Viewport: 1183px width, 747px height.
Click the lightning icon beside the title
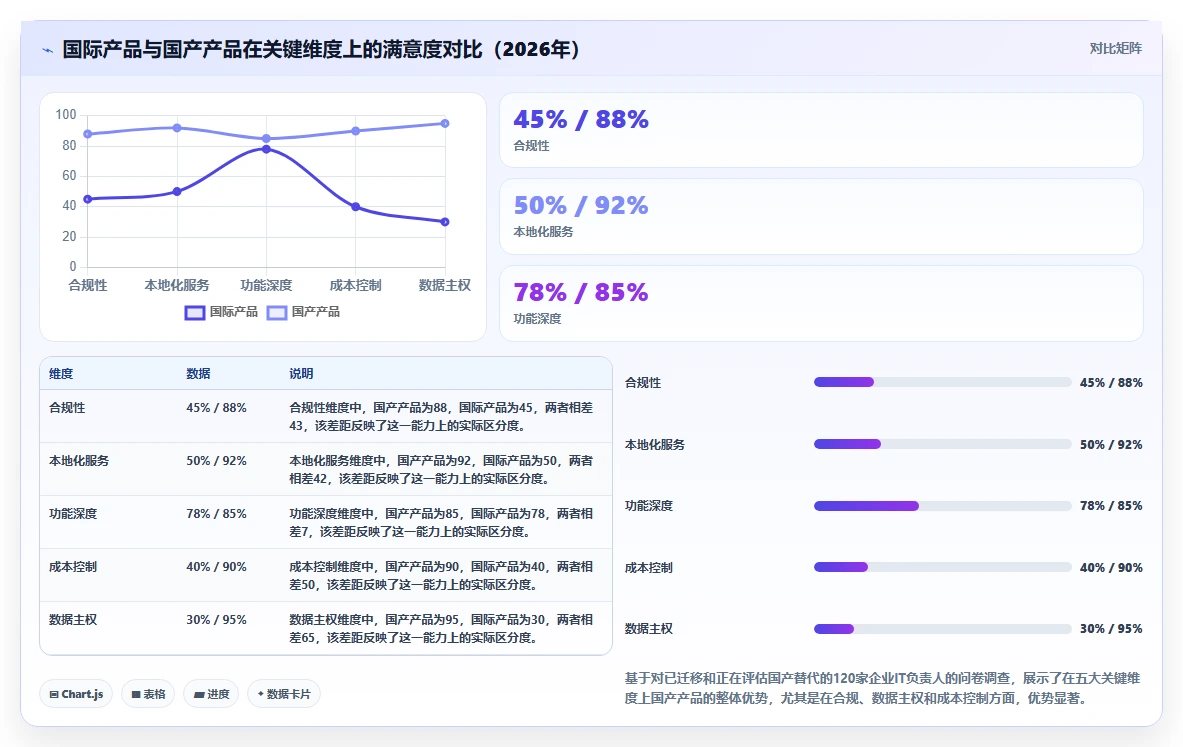tap(48, 51)
